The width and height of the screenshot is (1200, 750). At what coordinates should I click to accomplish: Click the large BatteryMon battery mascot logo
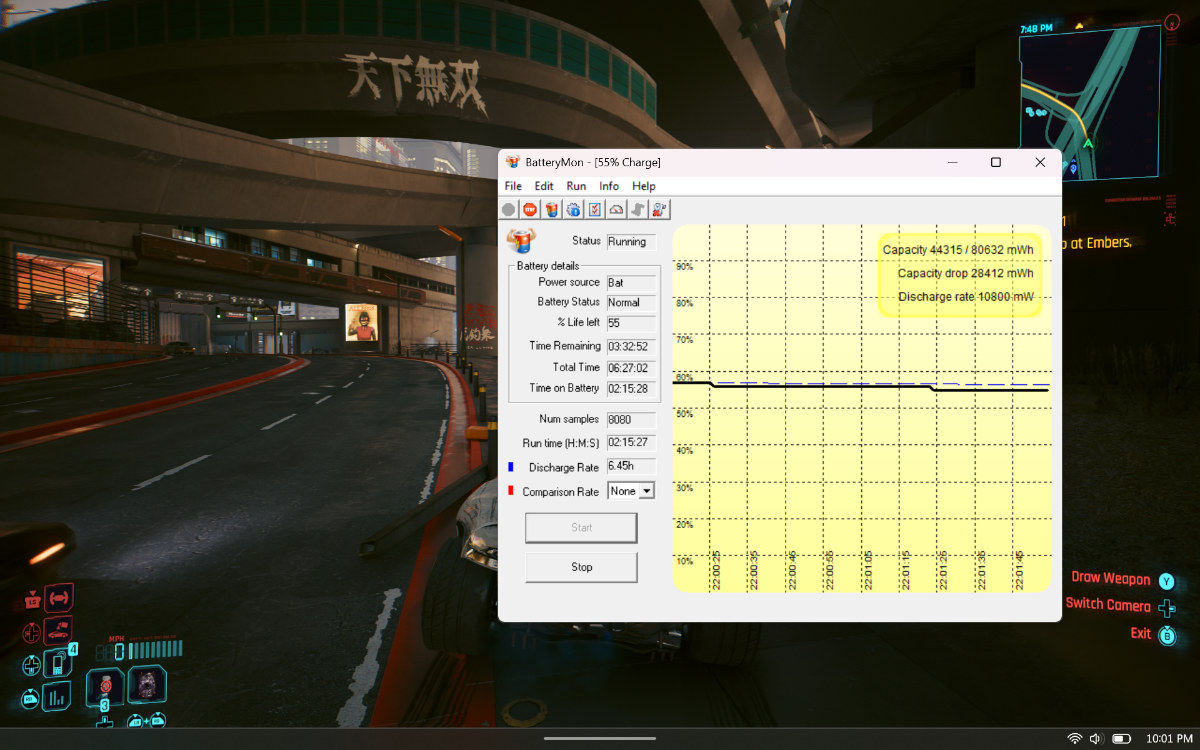(x=520, y=241)
